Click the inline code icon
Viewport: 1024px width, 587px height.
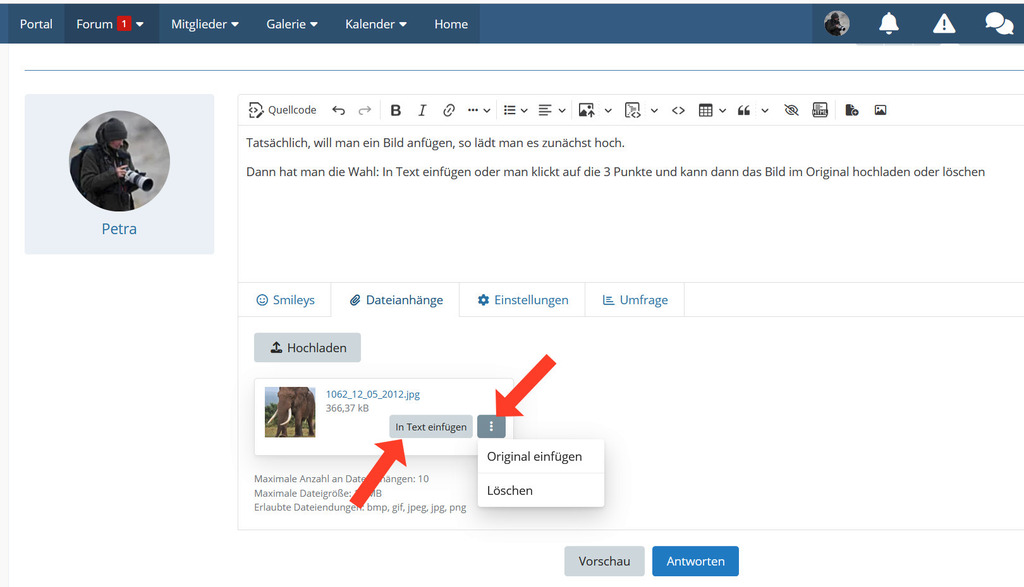click(678, 110)
